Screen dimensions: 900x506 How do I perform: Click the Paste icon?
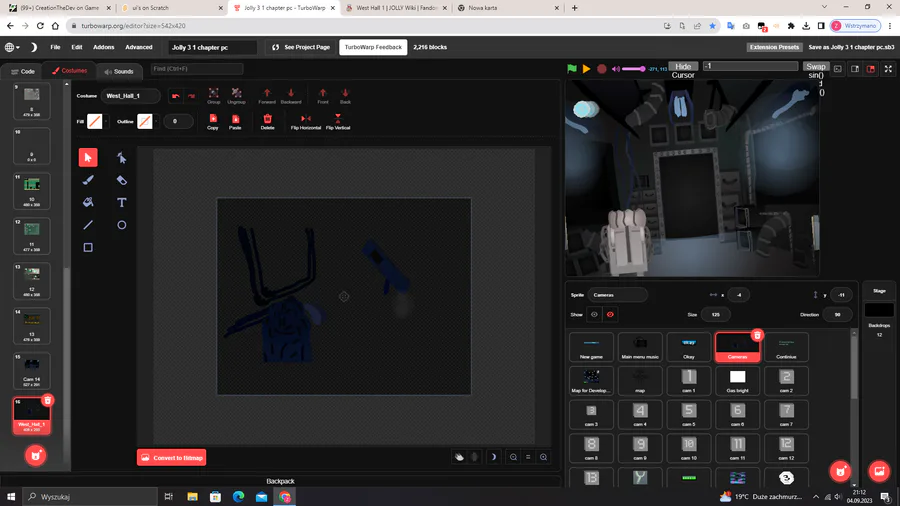point(235,122)
